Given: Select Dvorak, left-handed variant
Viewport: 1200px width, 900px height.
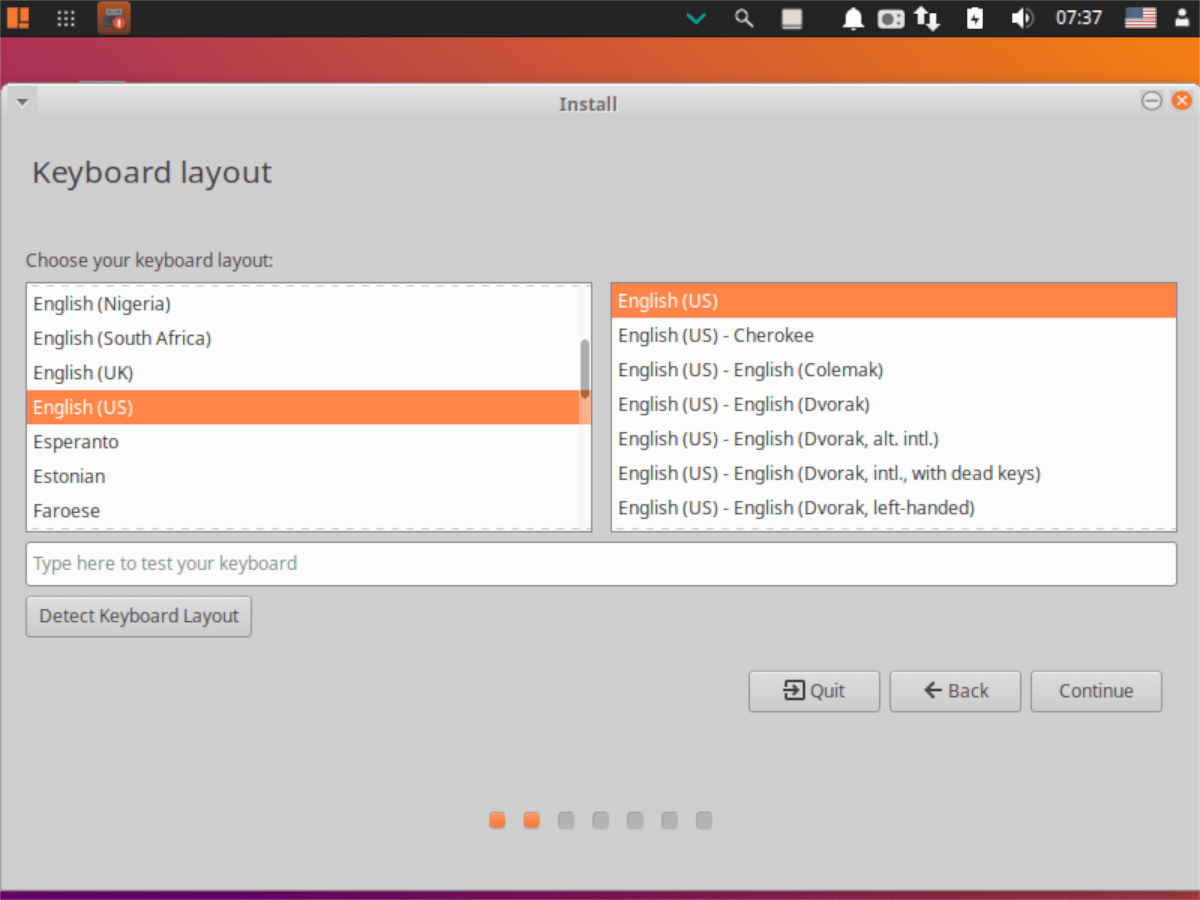Looking at the screenshot, I should (893, 508).
